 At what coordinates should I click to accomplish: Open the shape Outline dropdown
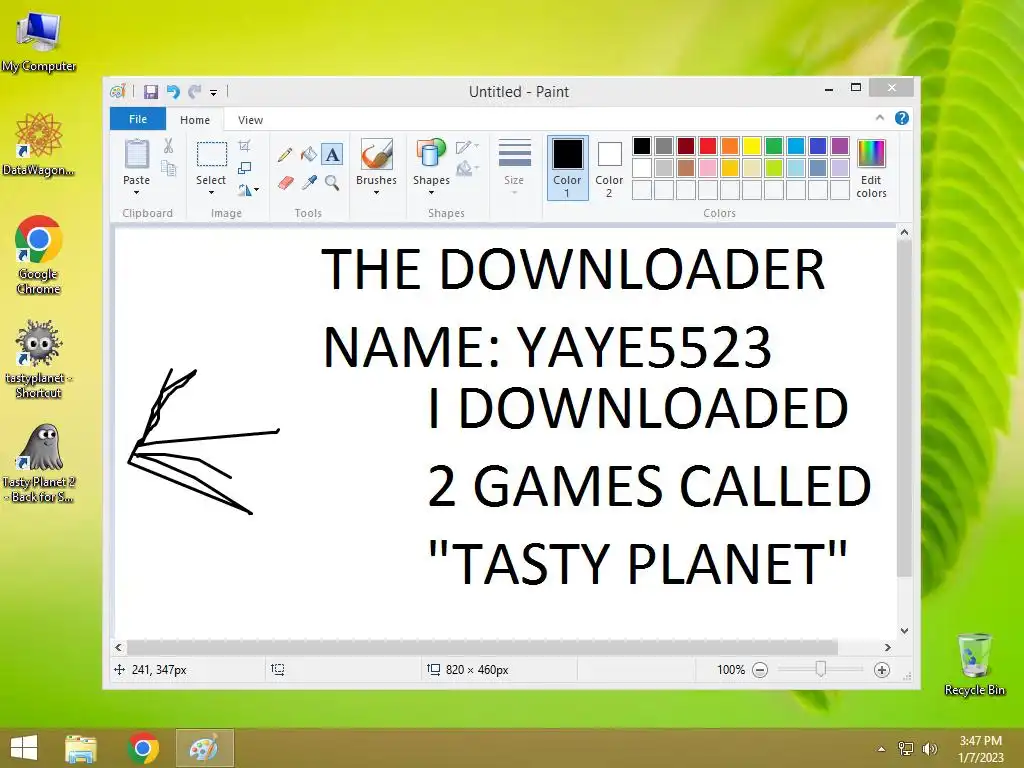pyautogui.click(x=467, y=146)
